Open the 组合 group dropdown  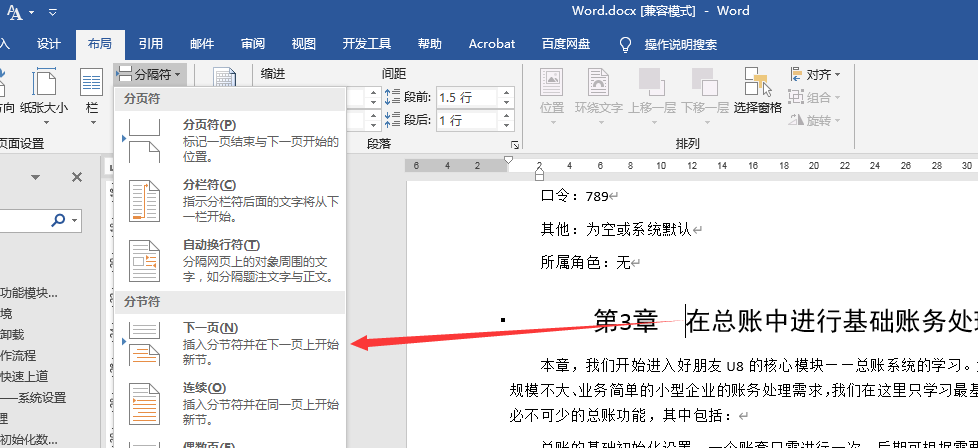(x=815, y=97)
